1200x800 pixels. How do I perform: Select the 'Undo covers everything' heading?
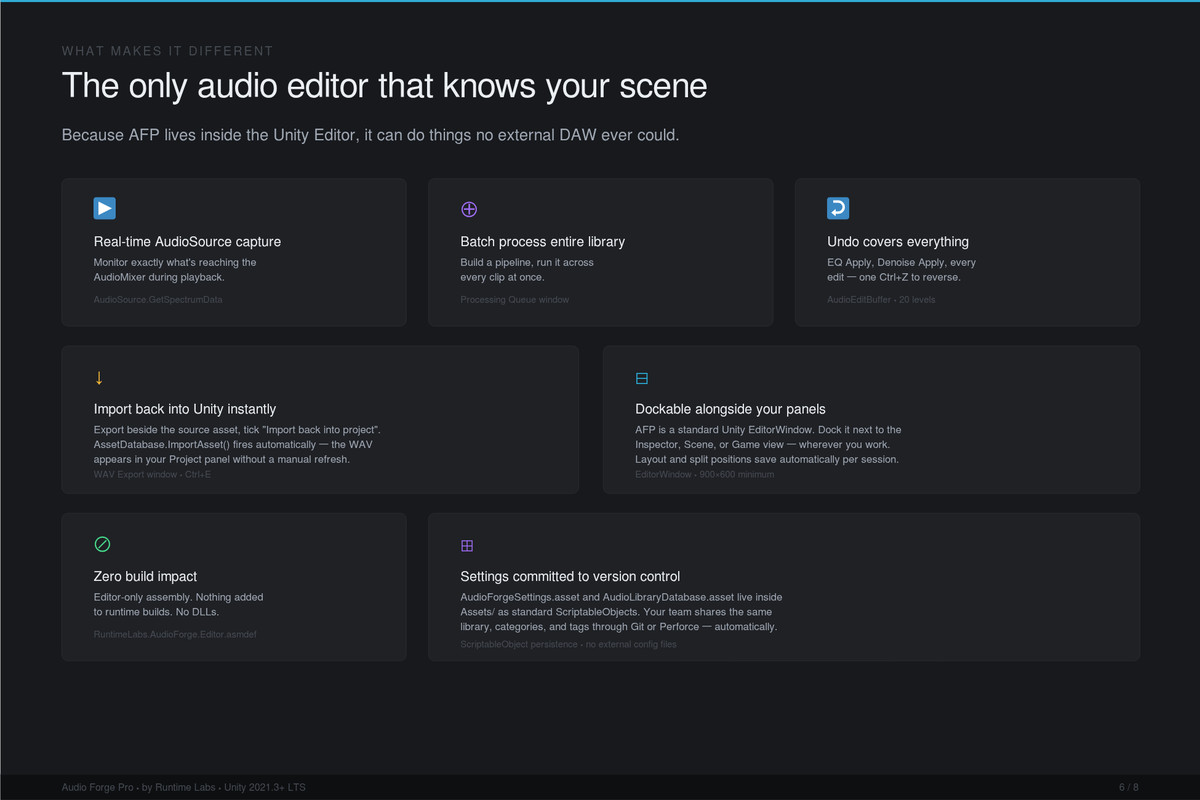coord(898,241)
